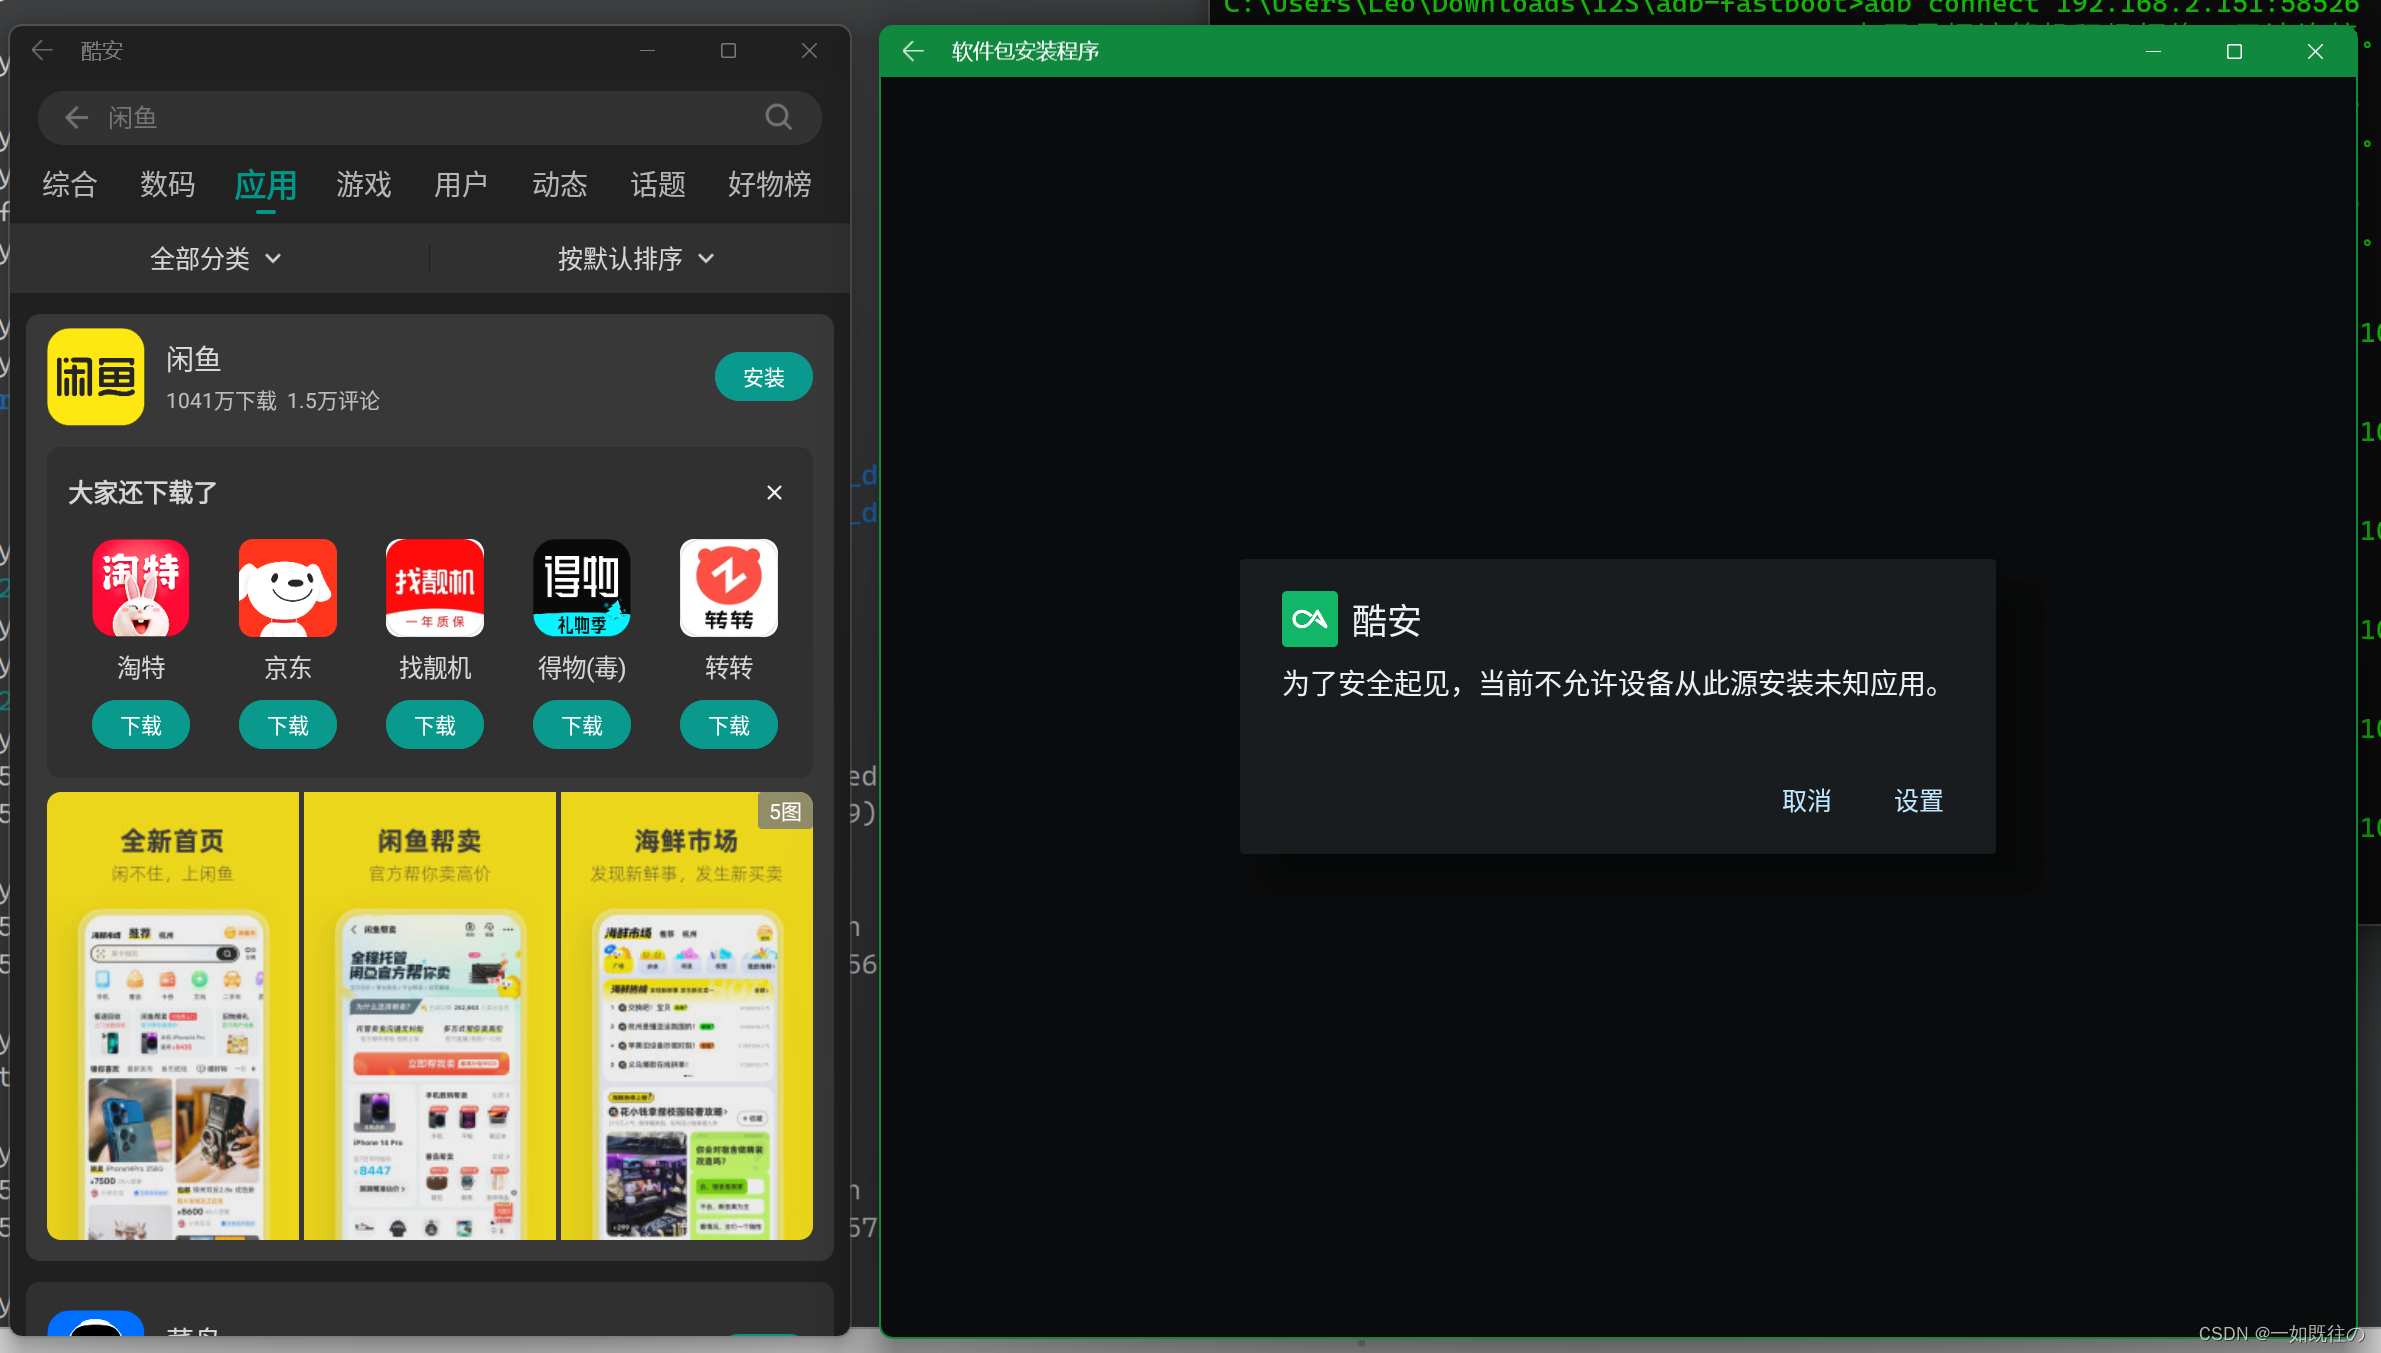
Task: Switch to the 综合 tab
Action: (x=69, y=184)
